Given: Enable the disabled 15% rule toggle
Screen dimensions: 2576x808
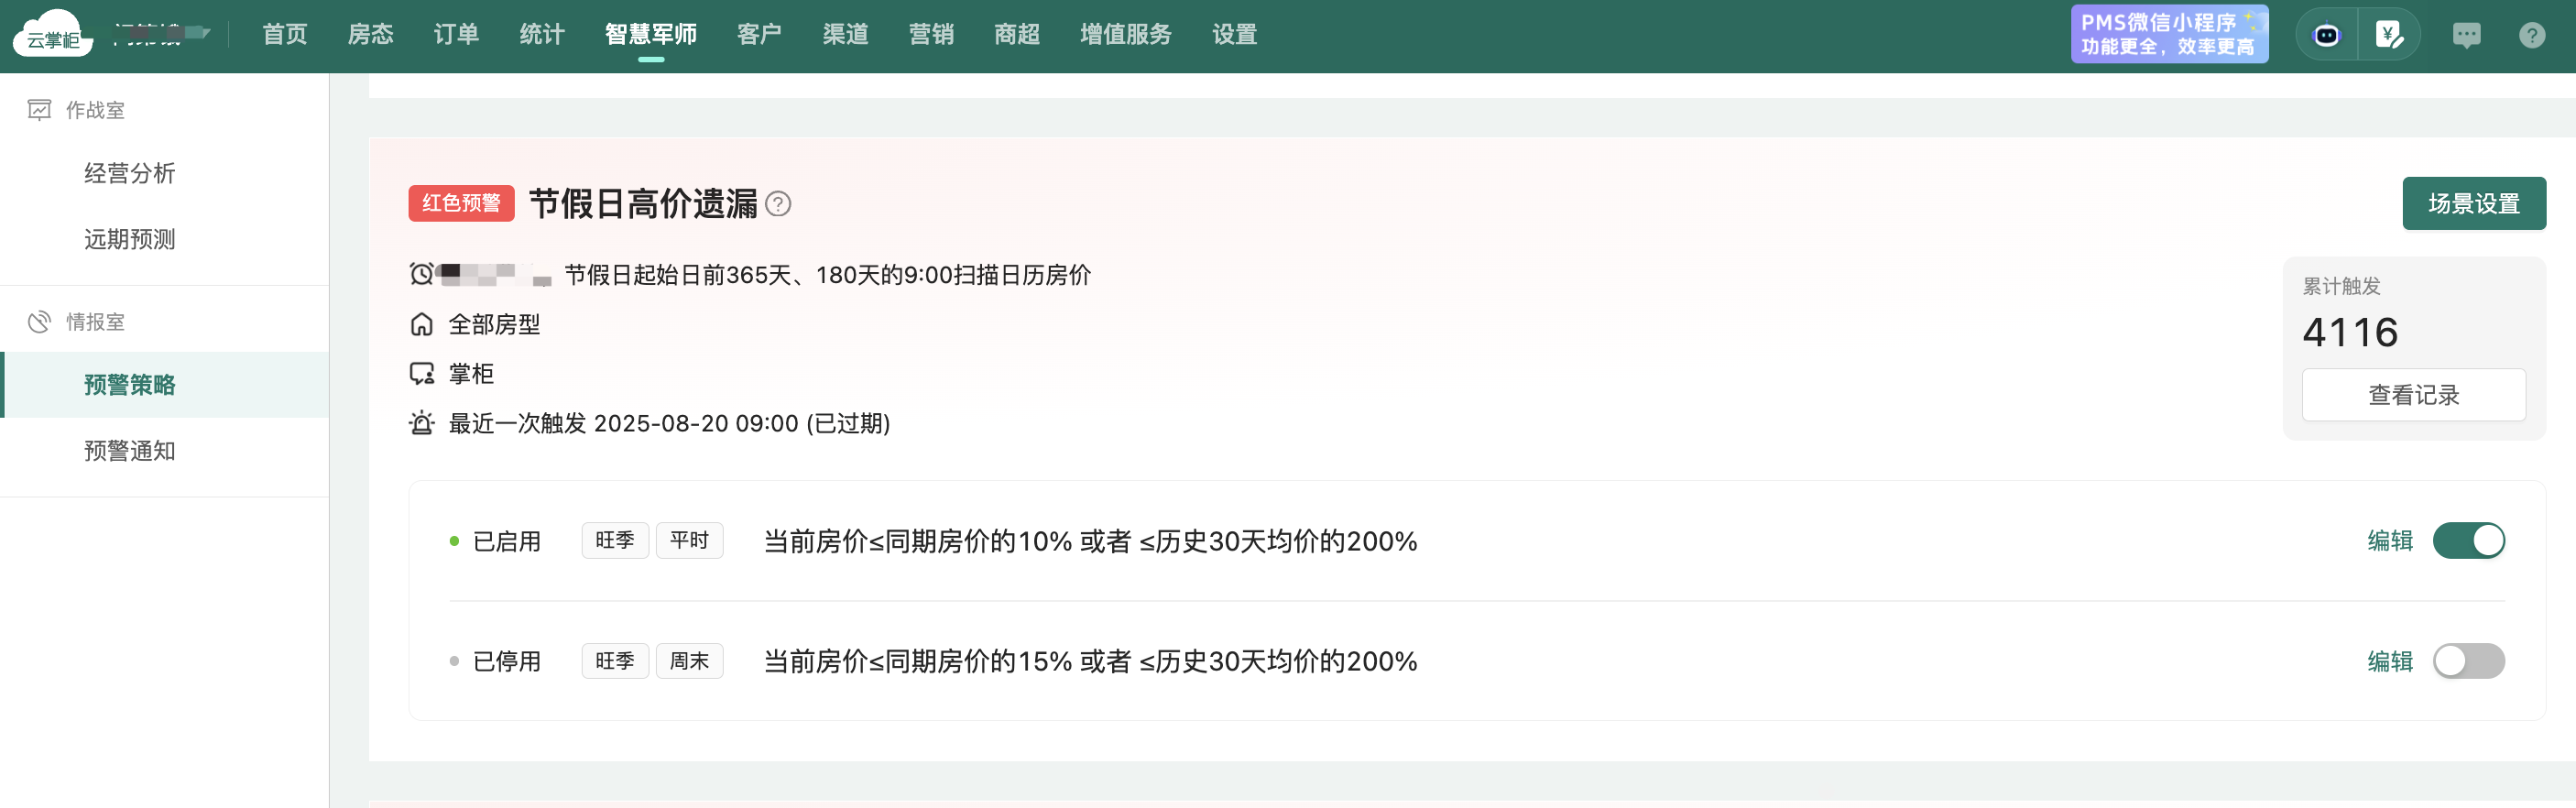Looking at the screenshot, I should (2468, 661).
